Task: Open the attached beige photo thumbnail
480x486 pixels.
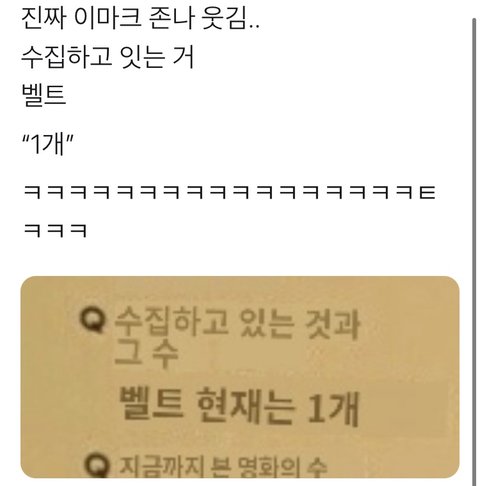Action: tap(240, 377)
